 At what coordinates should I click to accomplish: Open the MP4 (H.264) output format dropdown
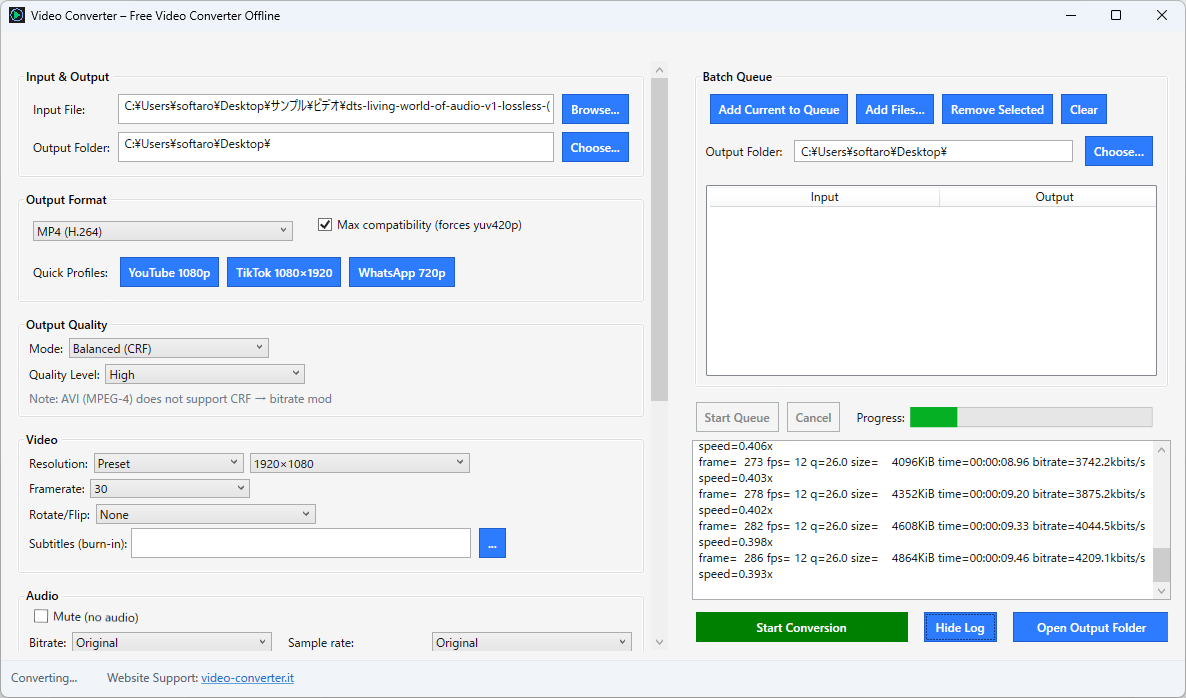click(x=162, y=232)
